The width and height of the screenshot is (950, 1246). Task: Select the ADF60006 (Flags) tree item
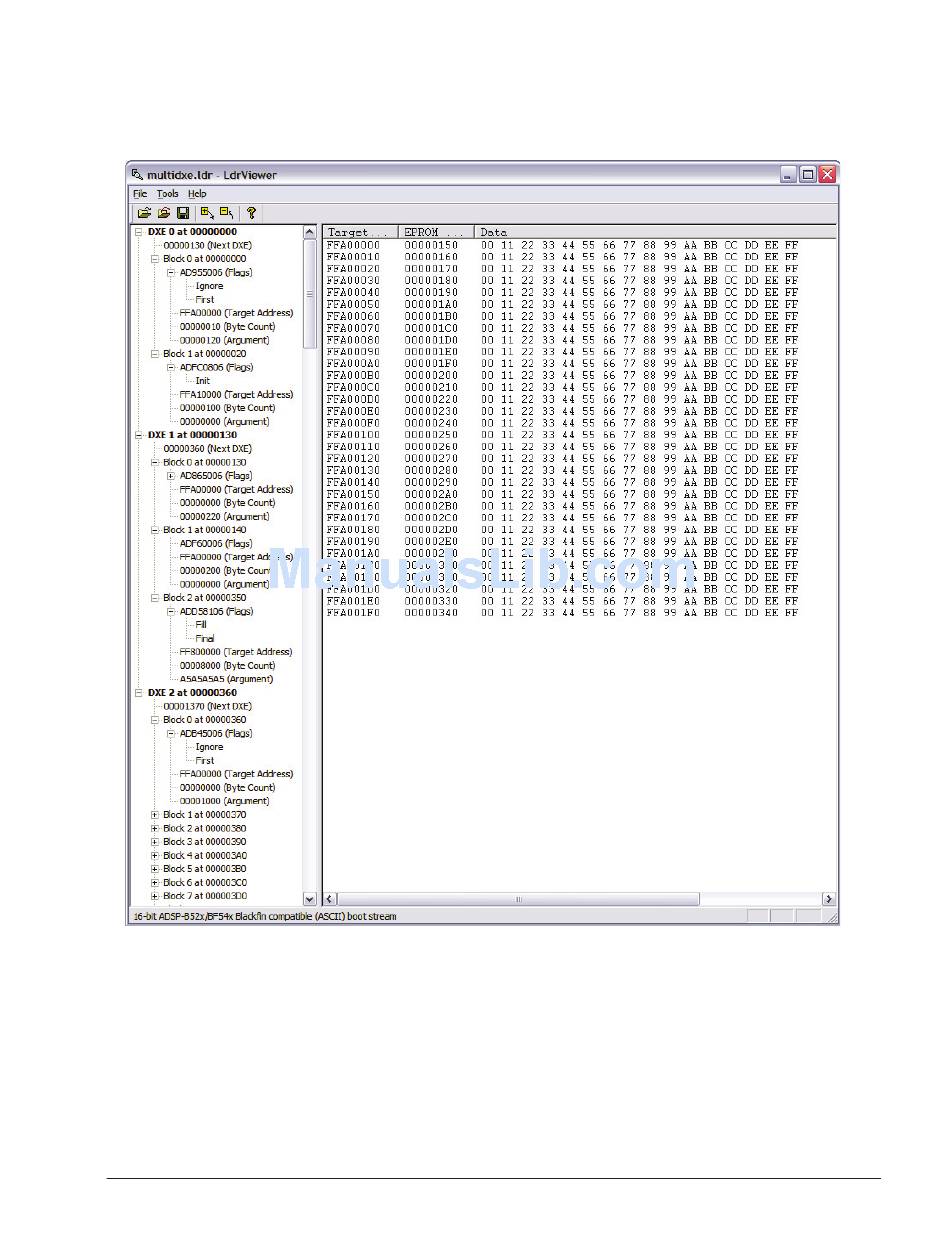click(x=215, y=544)
